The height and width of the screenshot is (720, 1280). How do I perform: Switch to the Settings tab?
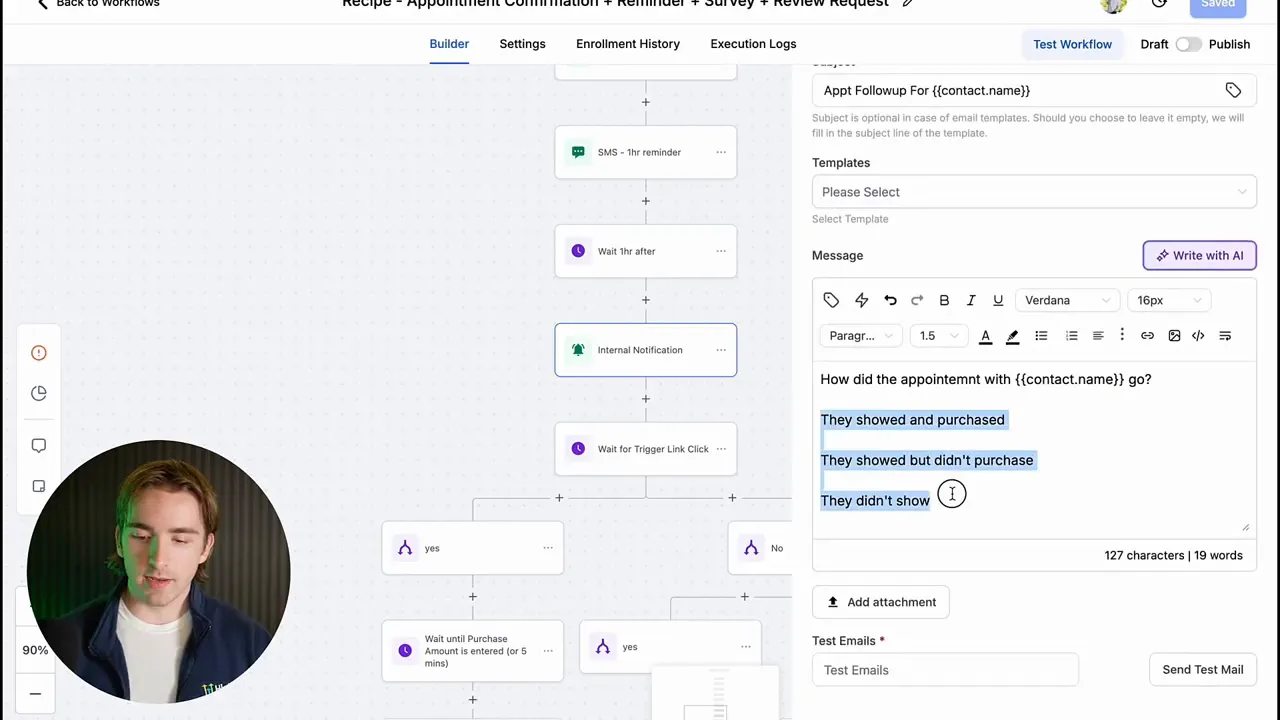point(522,43)
